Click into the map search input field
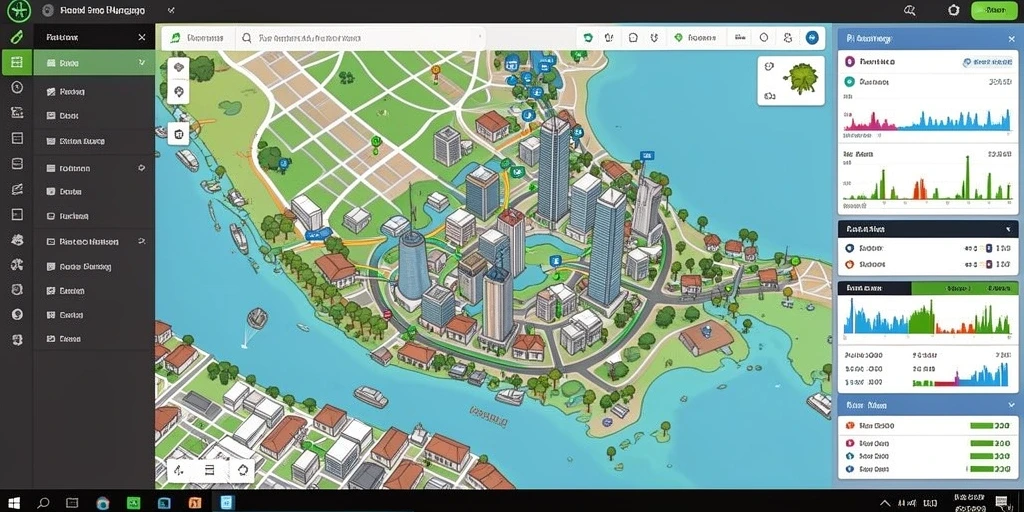Screen dimensions: 1024x512 point(362,39)
